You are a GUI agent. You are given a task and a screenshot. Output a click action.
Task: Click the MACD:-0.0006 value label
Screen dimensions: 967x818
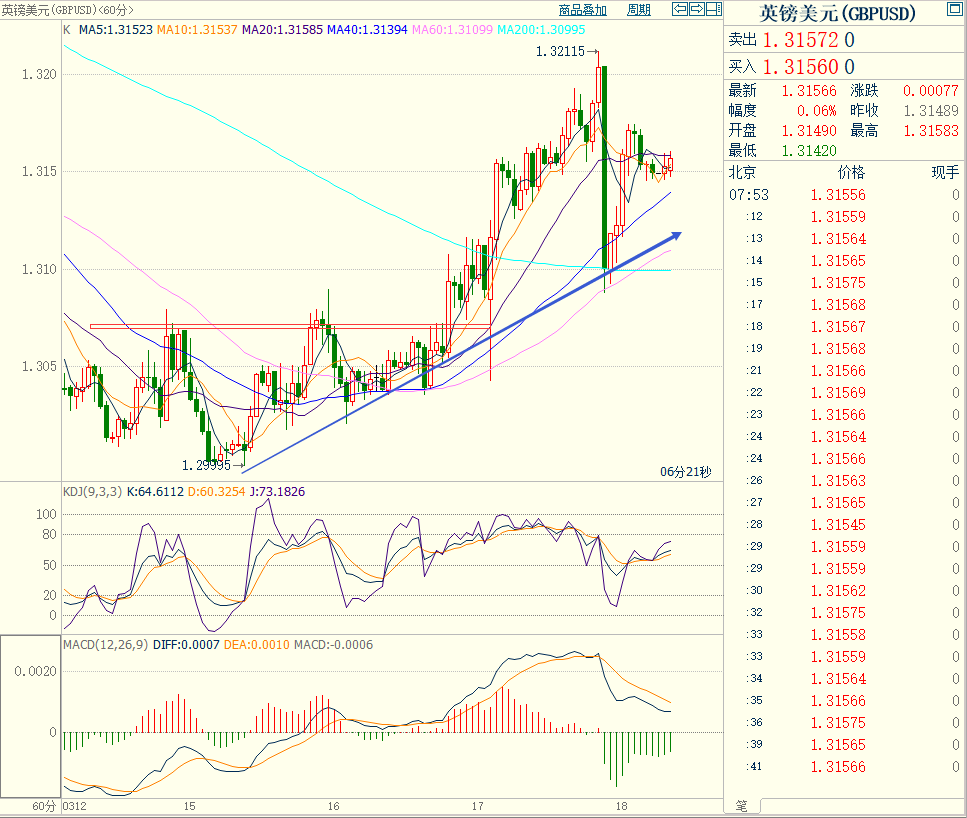click(334, 645)
